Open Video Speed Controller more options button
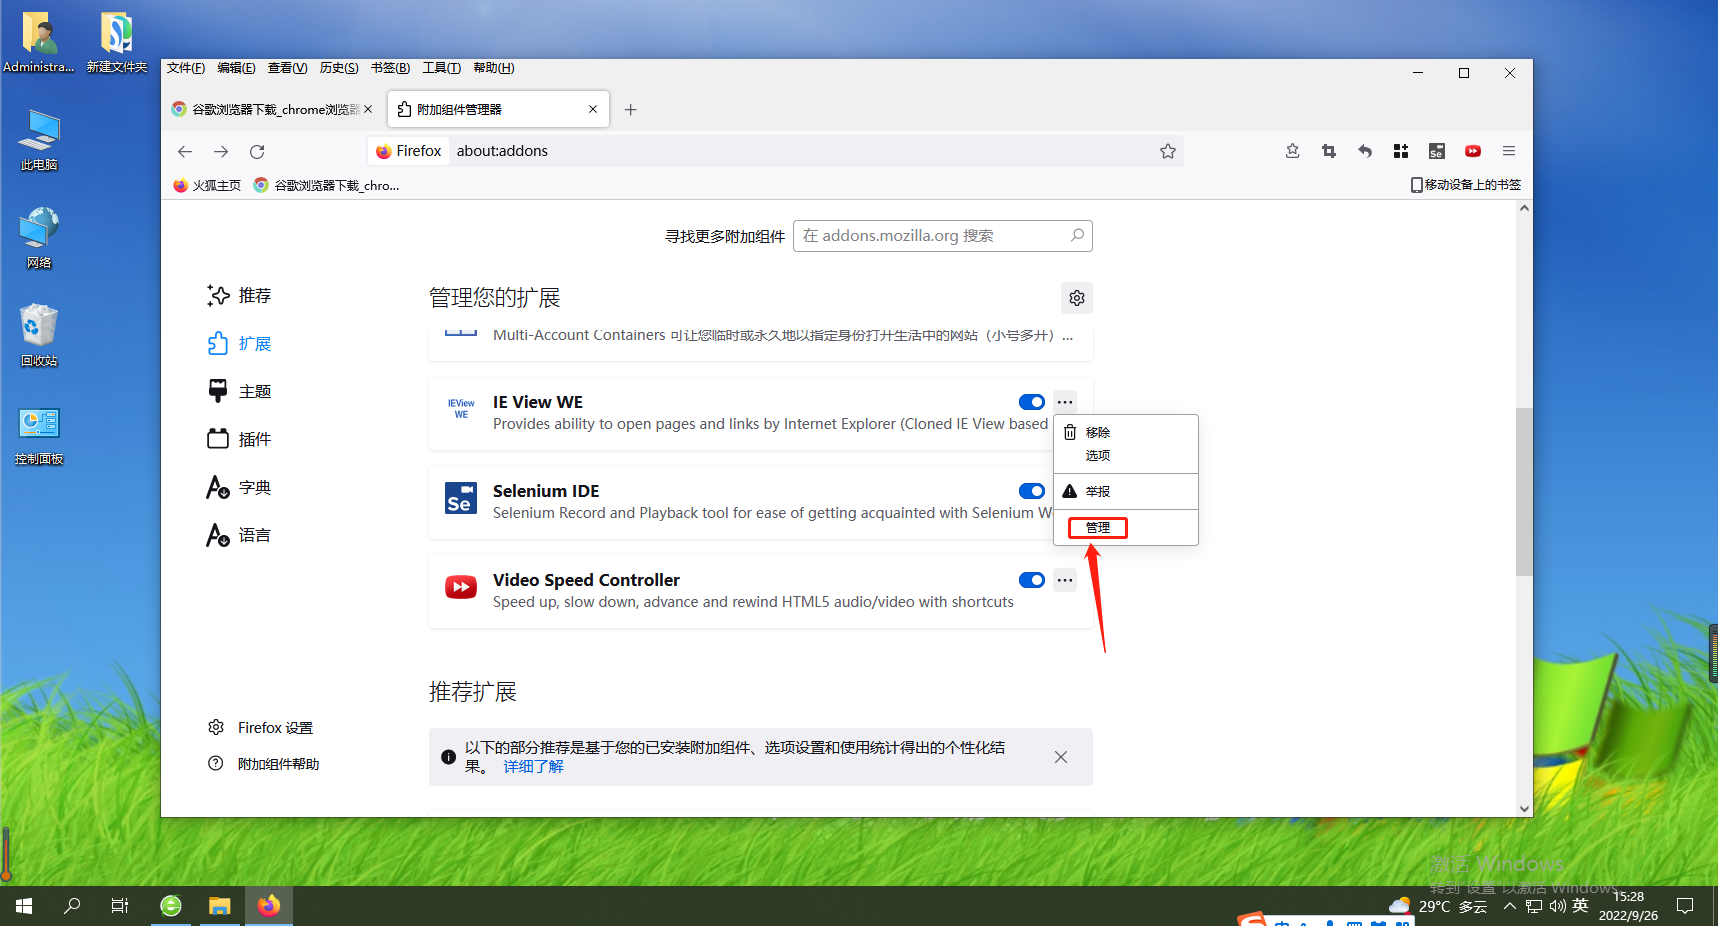The height and width of the screenshot is (926, 1718). point(1065,580)
